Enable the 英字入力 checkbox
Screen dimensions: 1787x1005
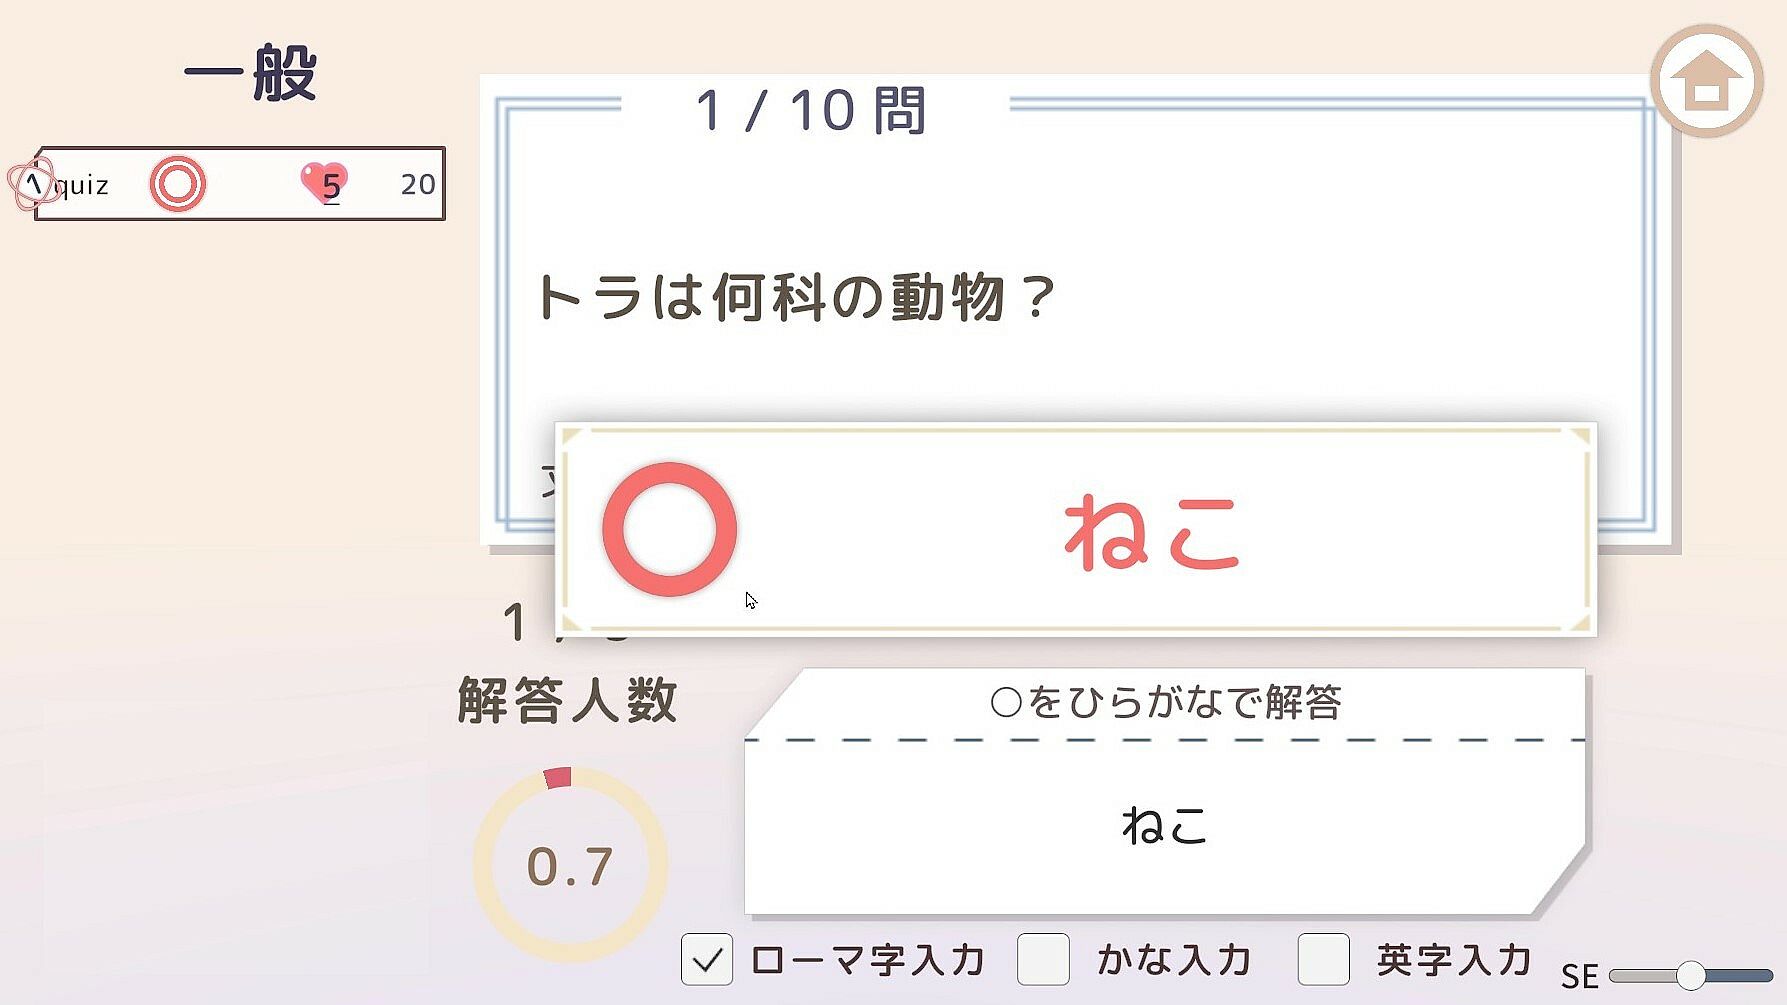[1323, 960]
